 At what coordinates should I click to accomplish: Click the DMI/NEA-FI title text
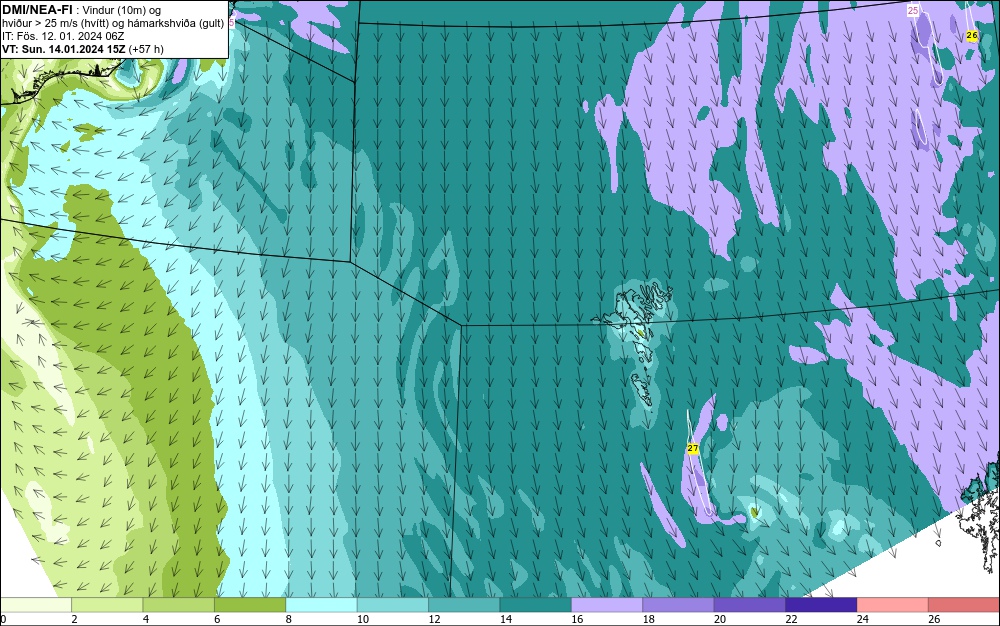37,9
